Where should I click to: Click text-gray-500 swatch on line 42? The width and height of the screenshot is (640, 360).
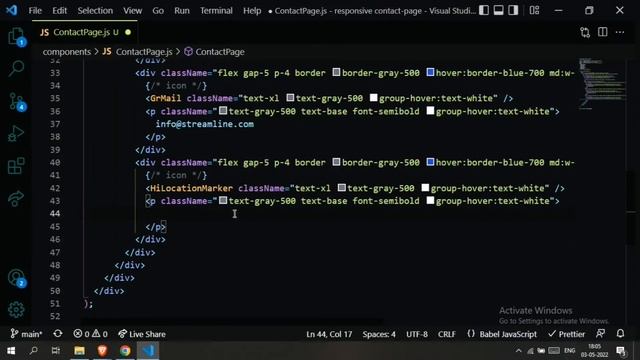342,188
